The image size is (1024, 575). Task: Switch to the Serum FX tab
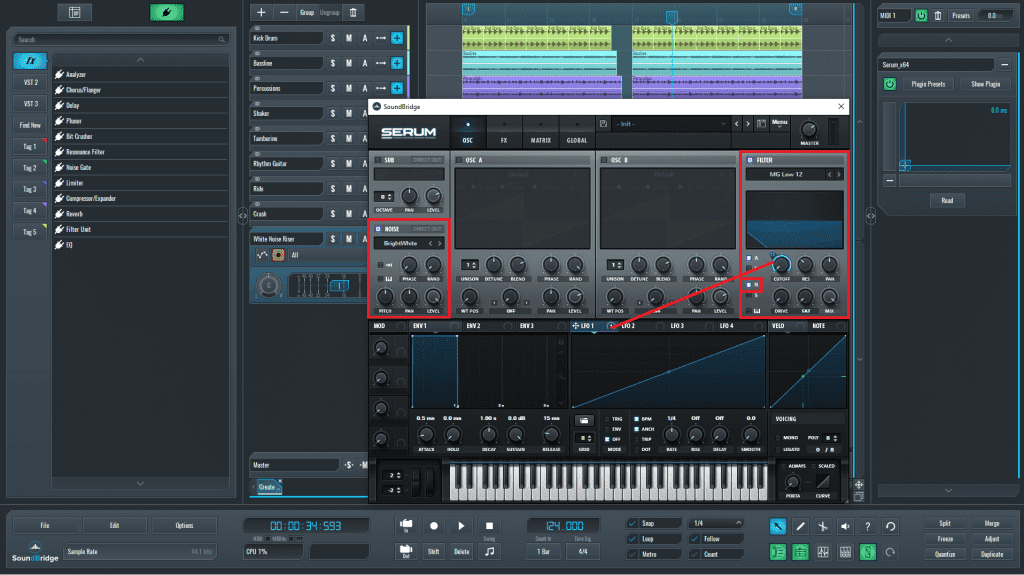tap(504, 141)
